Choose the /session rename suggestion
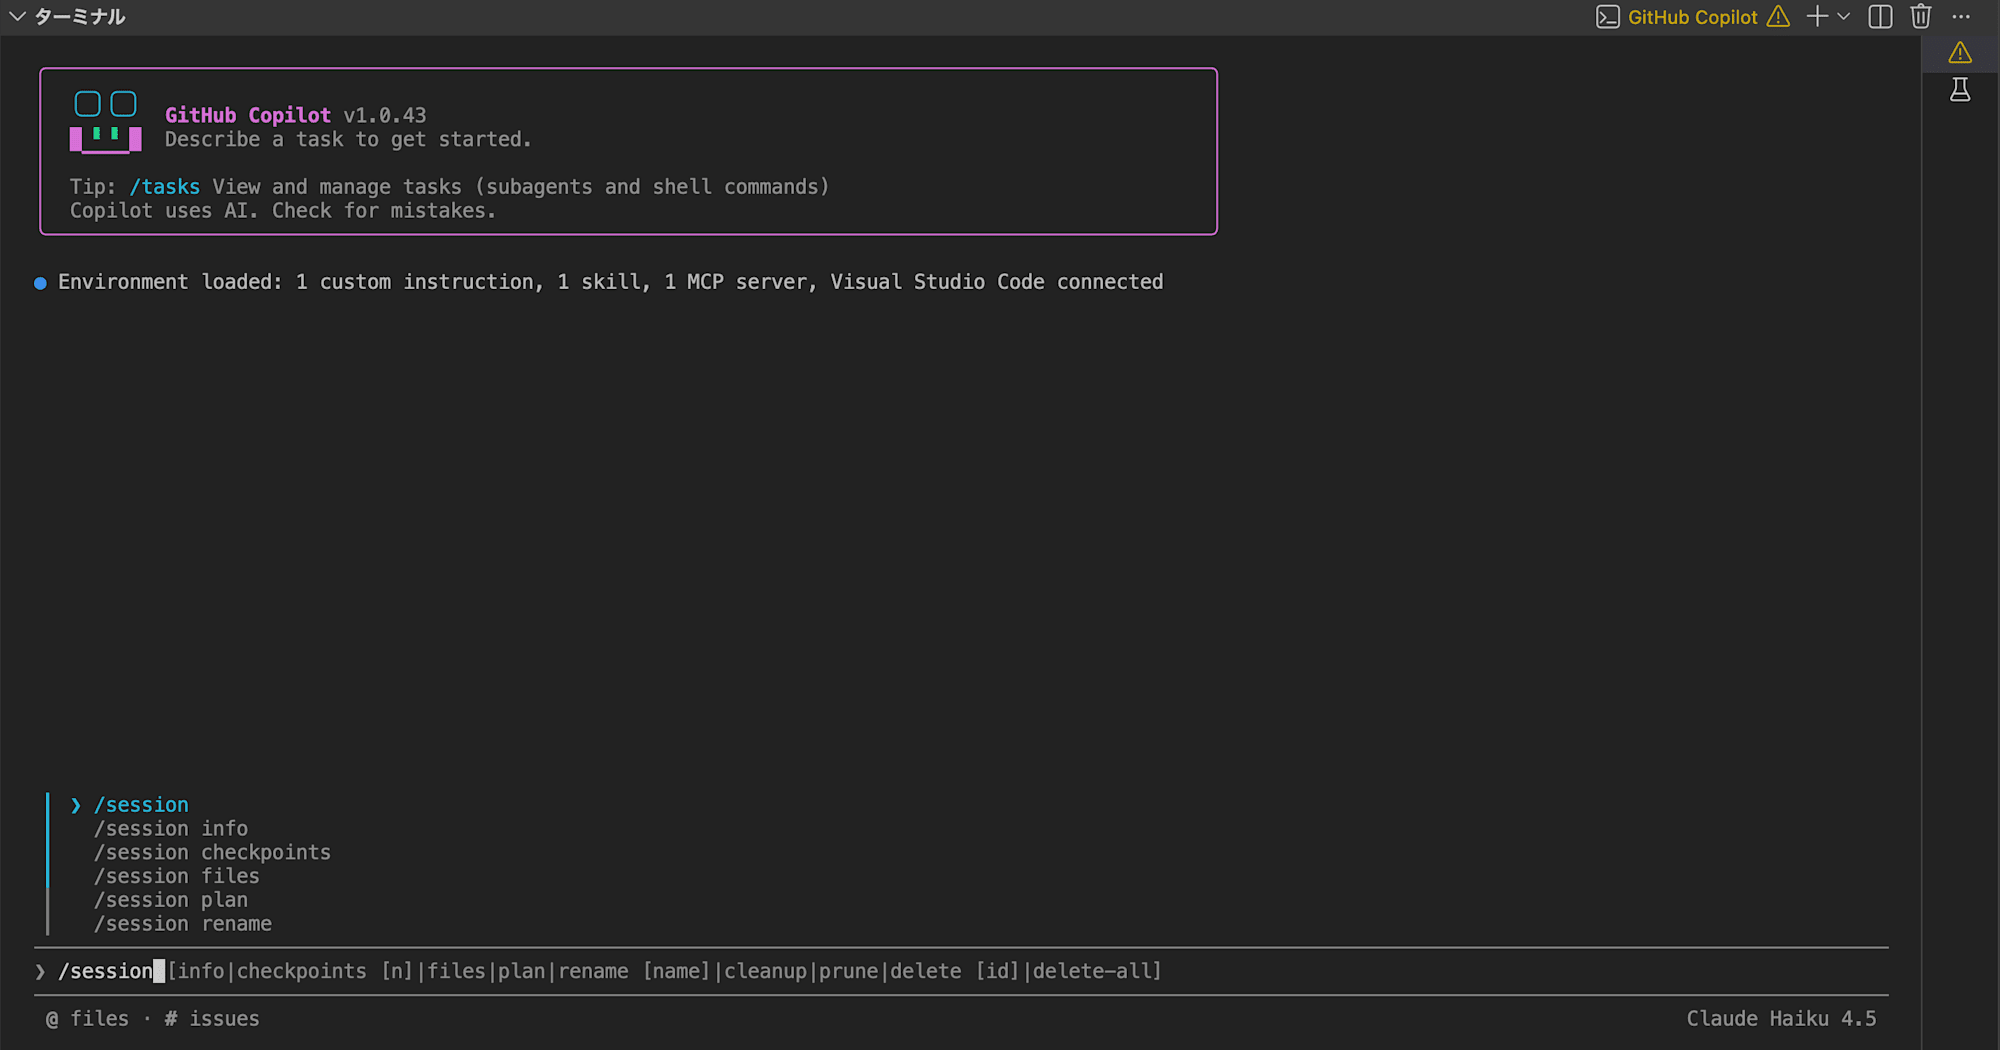This screenshot has height=1050, width=2000. pyautogui.click(x=183, y=925)
